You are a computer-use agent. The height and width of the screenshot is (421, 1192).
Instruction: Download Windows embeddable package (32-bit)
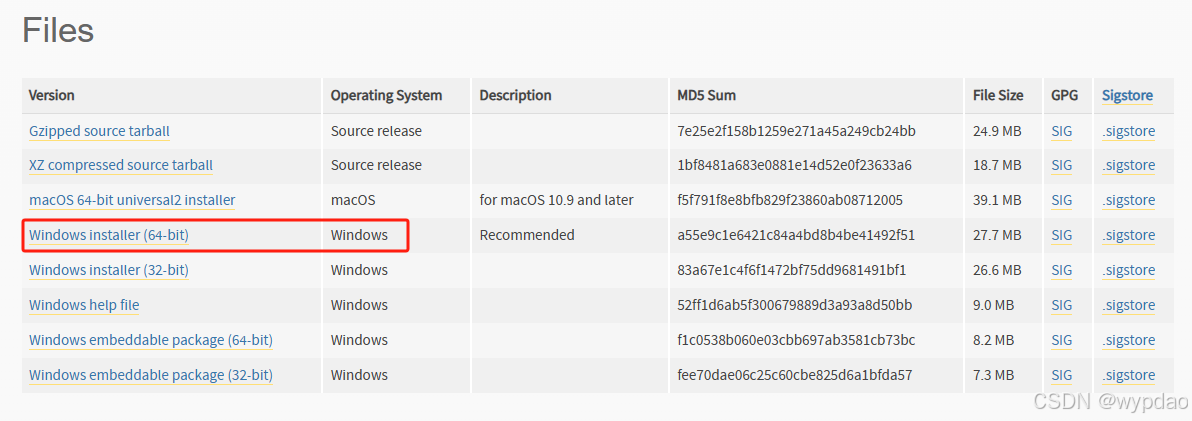pyautogui.click(x=151, y=375)
